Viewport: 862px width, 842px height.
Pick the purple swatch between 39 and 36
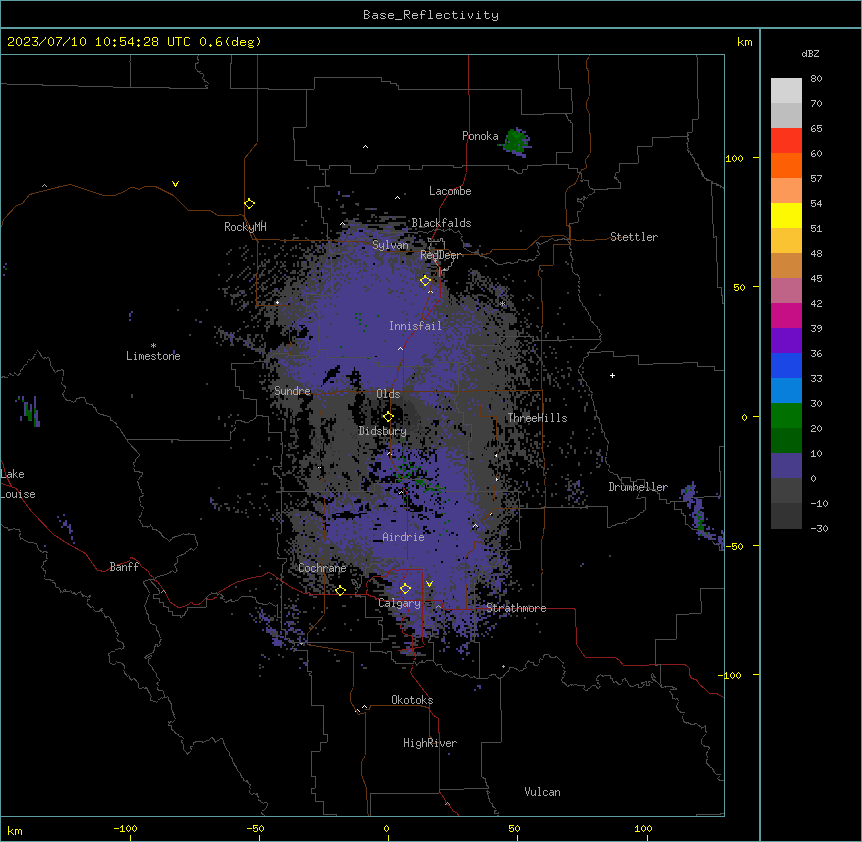pos(786,341)
